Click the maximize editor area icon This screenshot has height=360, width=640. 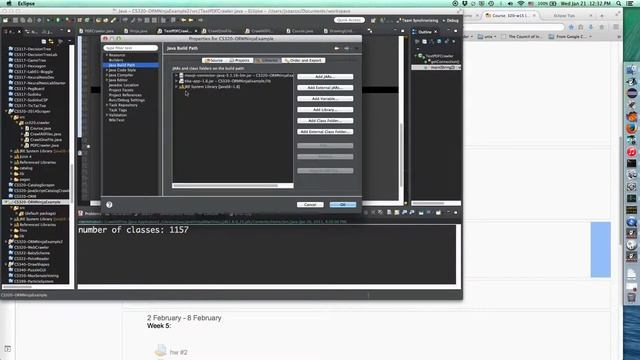(x=402, y=31)
